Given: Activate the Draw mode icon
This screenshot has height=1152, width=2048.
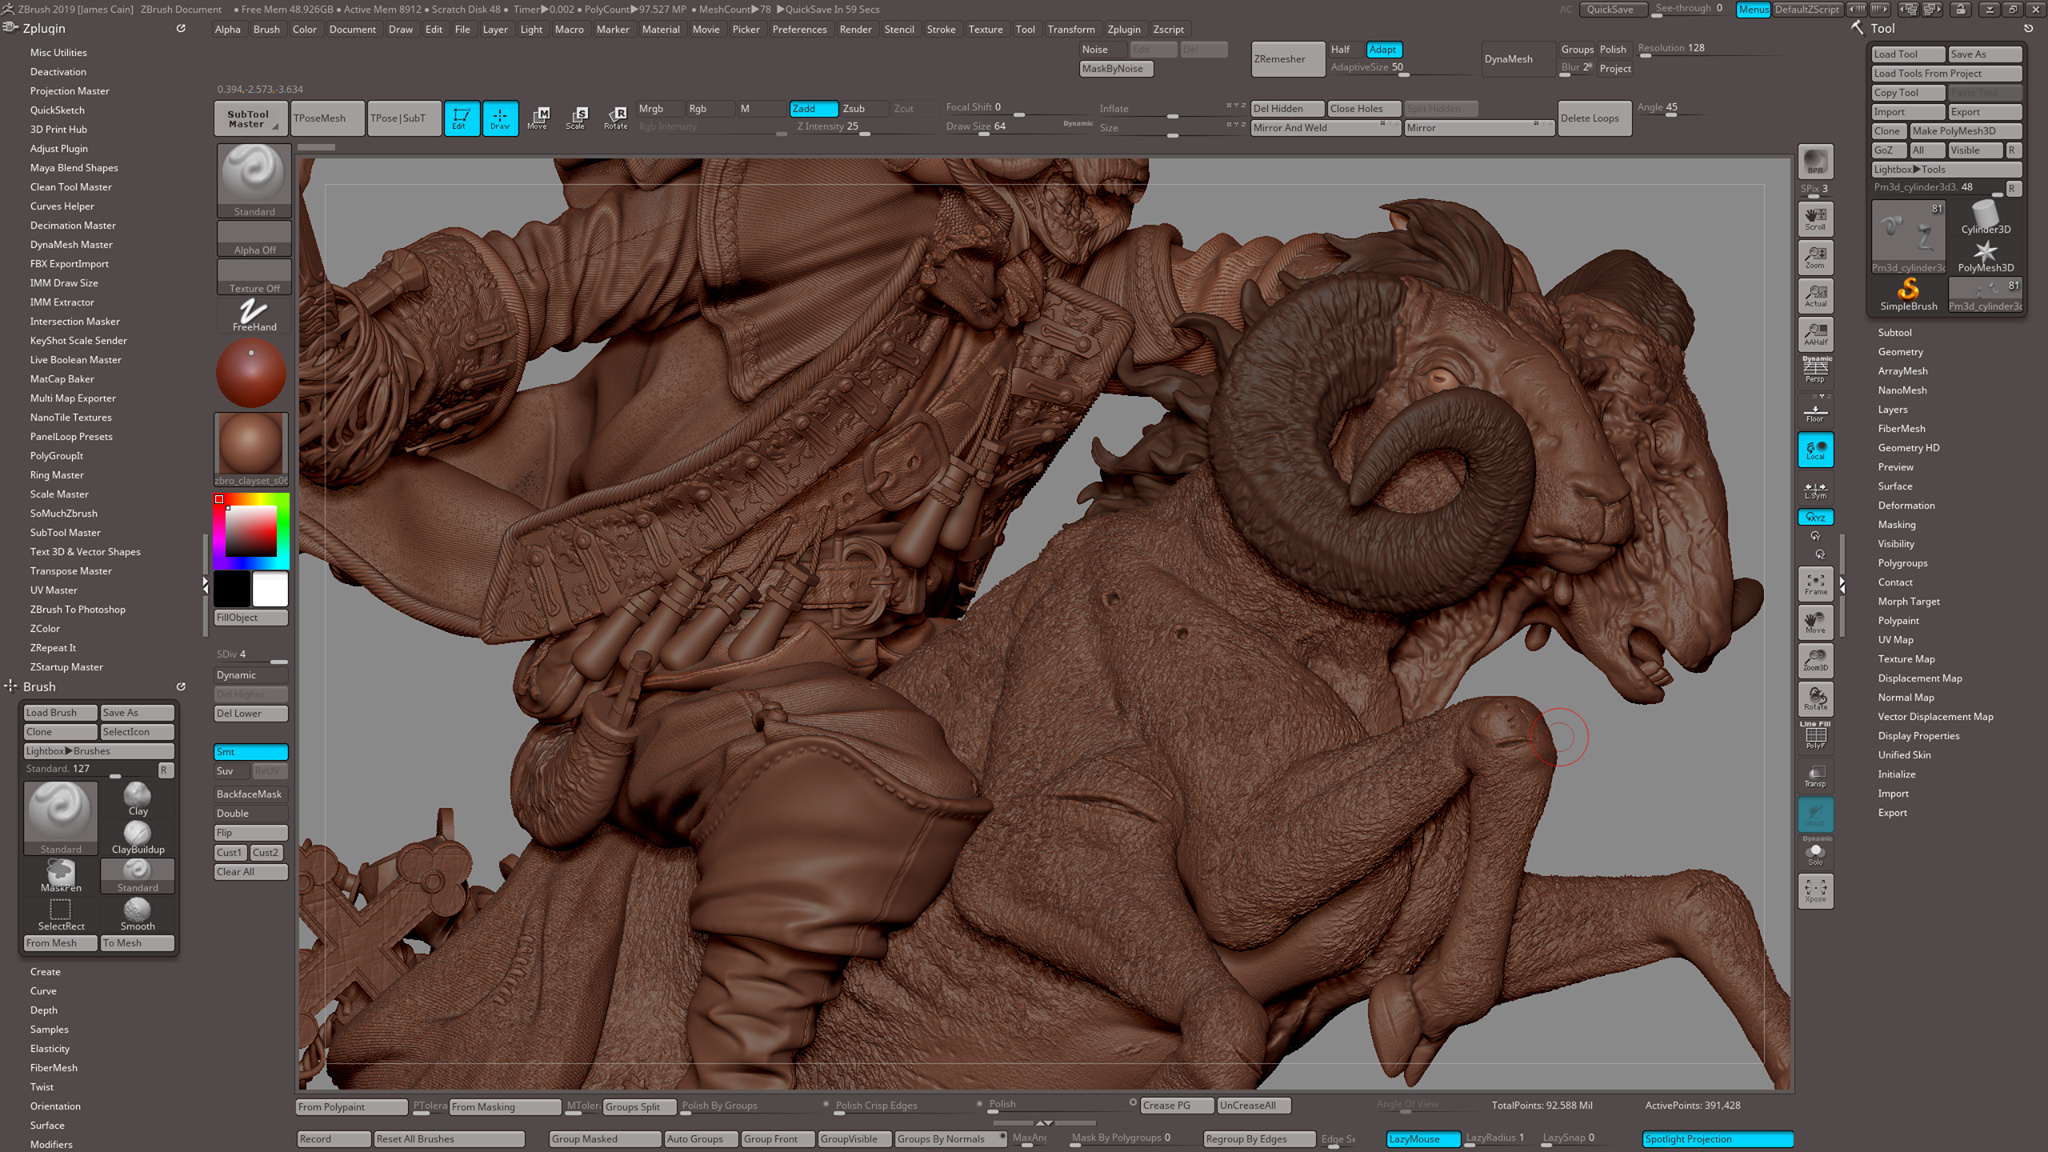Looking at the screenshot, I should coord(500,118).
